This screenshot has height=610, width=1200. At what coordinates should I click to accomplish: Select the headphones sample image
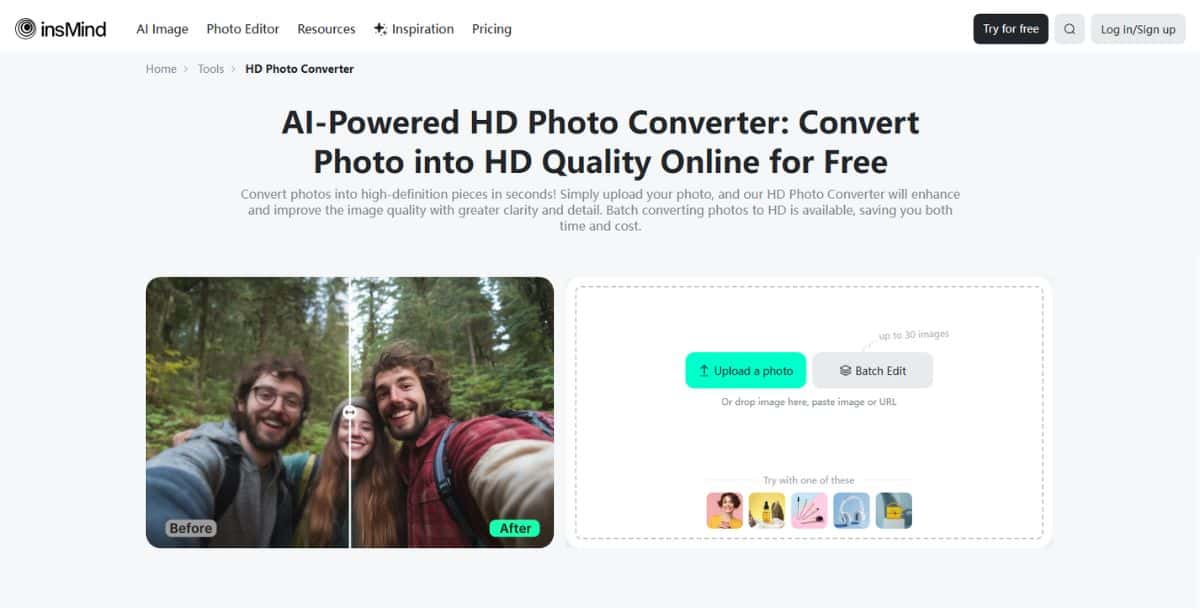pos(851,510)
